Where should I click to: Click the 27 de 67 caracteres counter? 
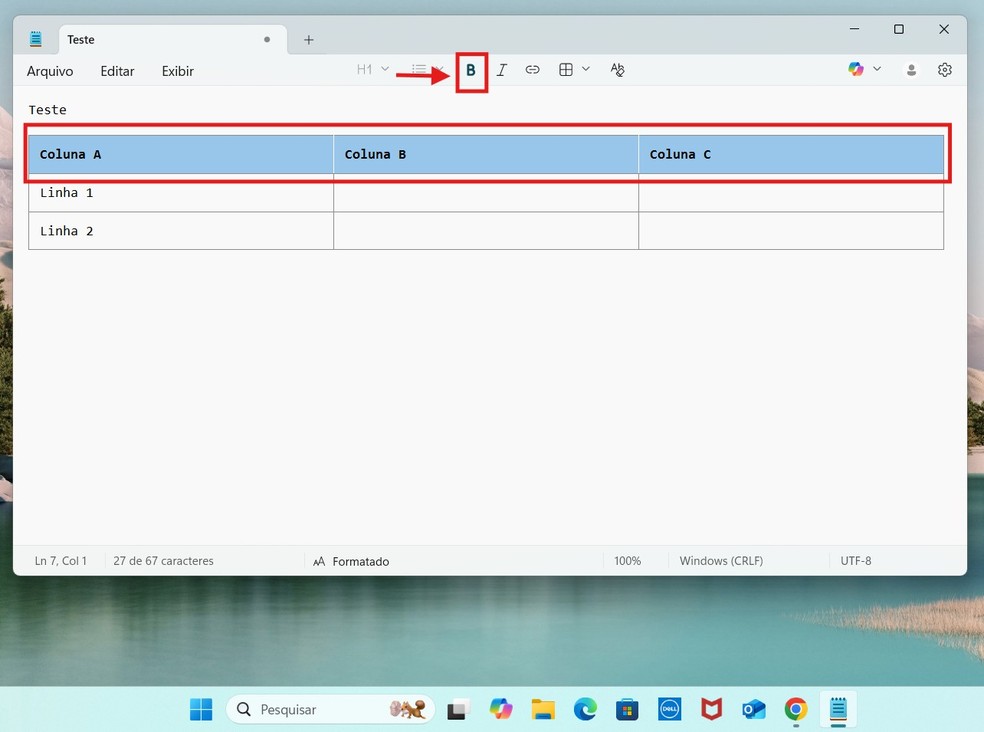click(163, 561)
